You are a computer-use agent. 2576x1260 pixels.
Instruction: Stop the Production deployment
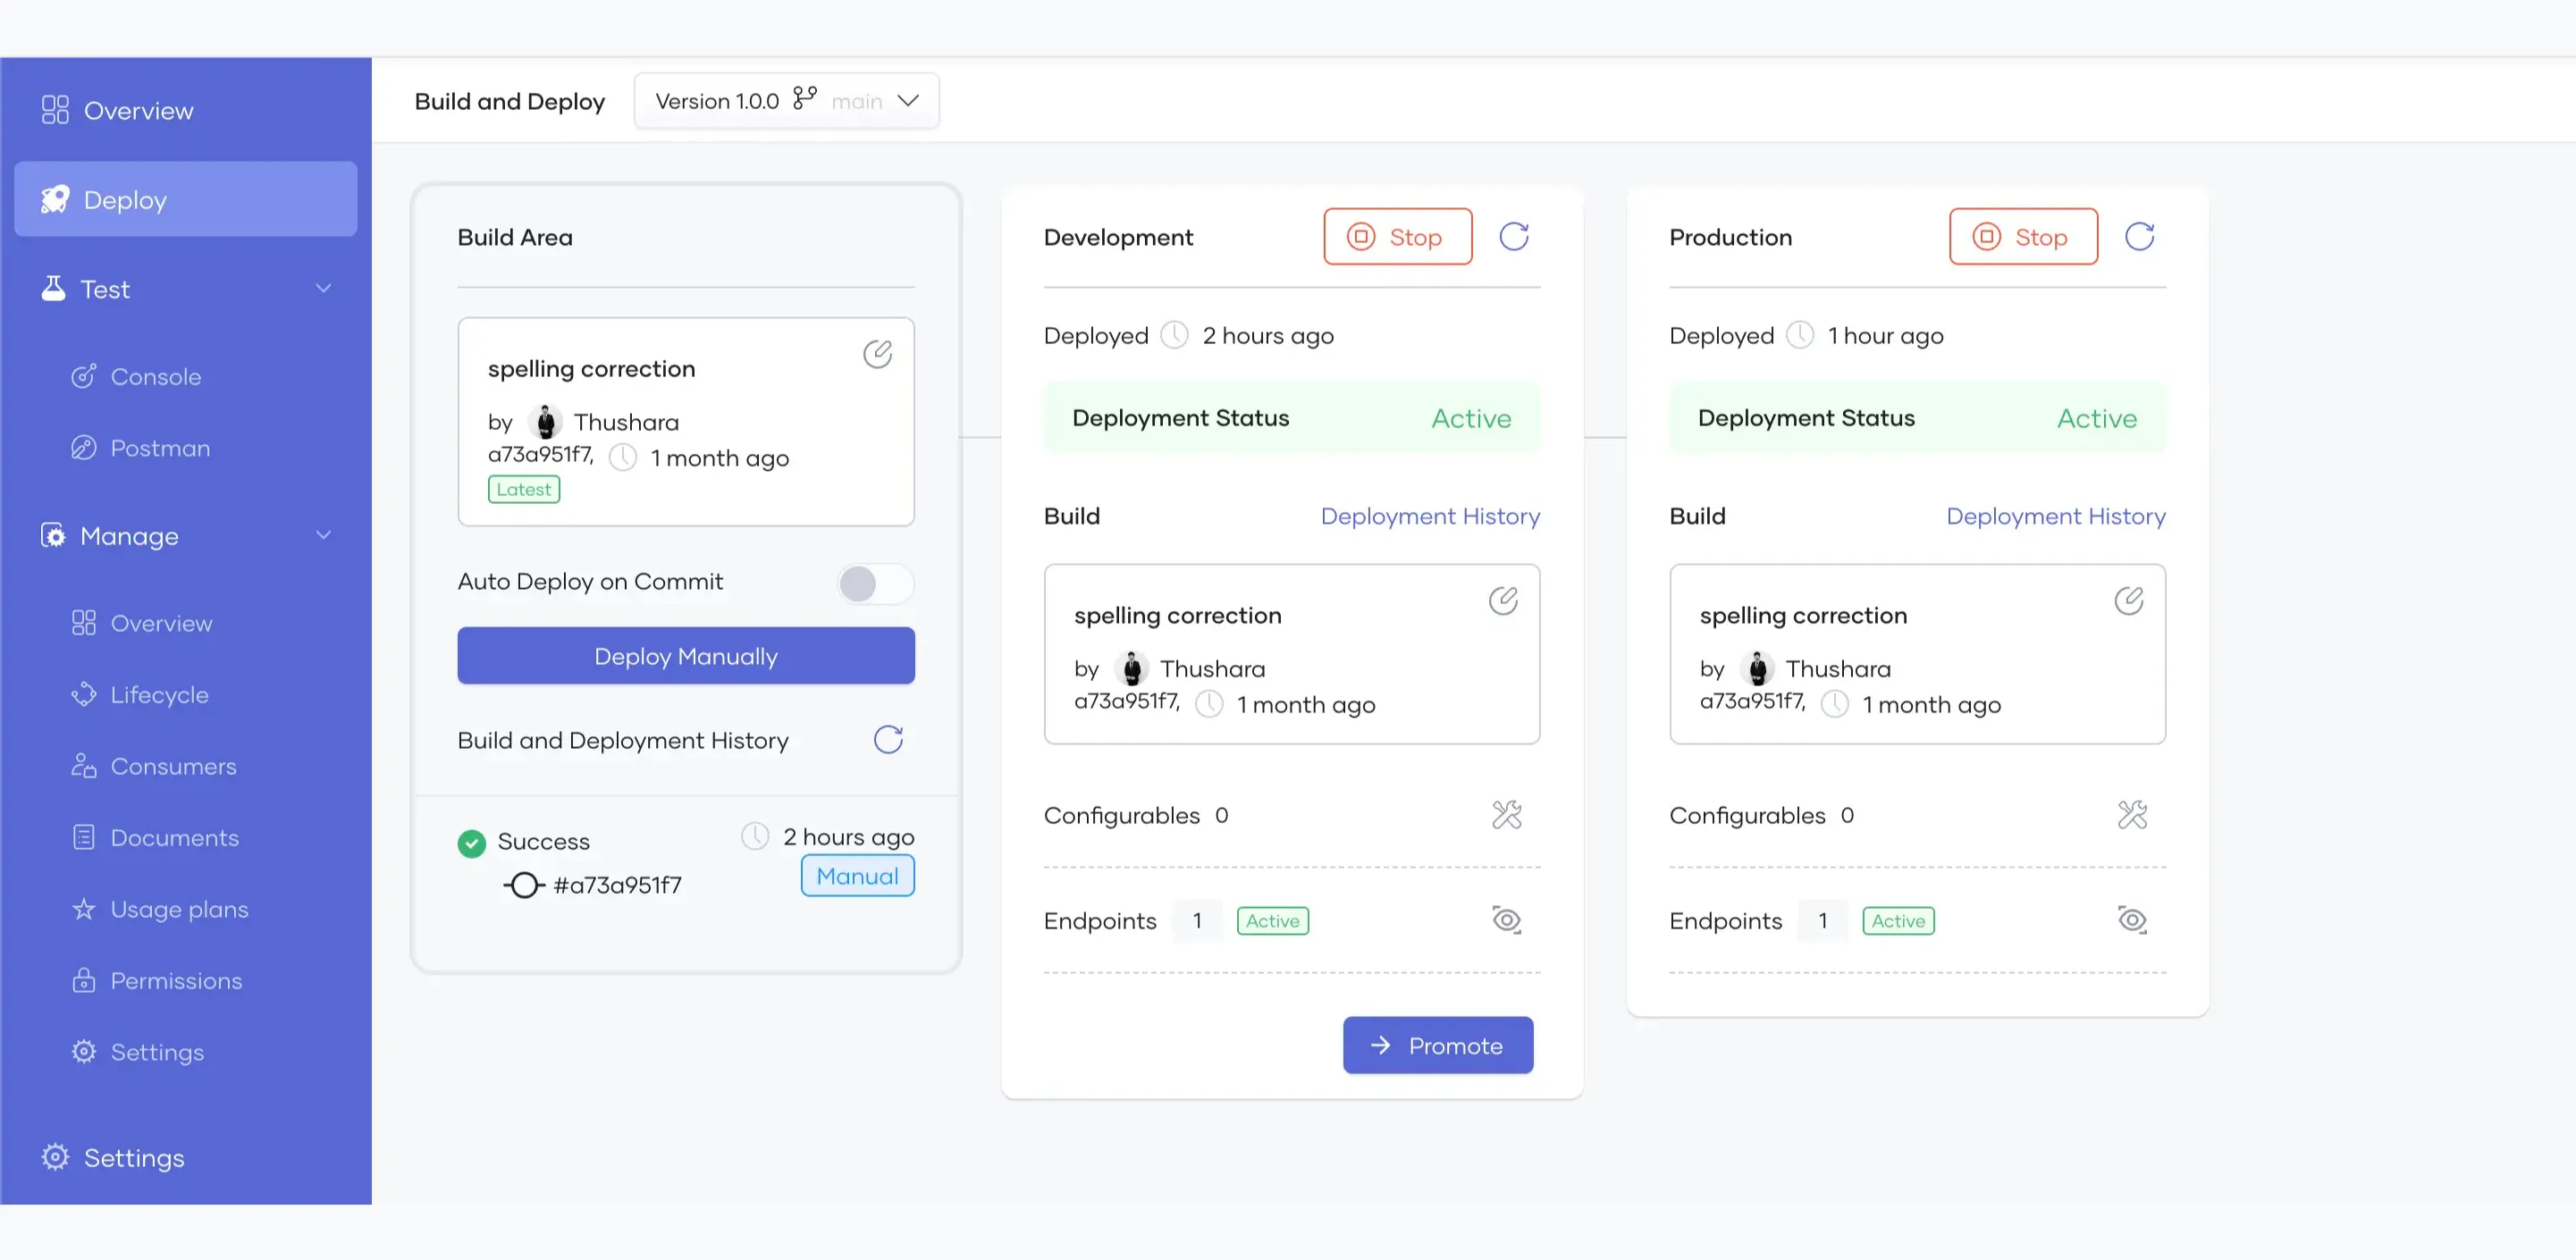coord(2023,236)
